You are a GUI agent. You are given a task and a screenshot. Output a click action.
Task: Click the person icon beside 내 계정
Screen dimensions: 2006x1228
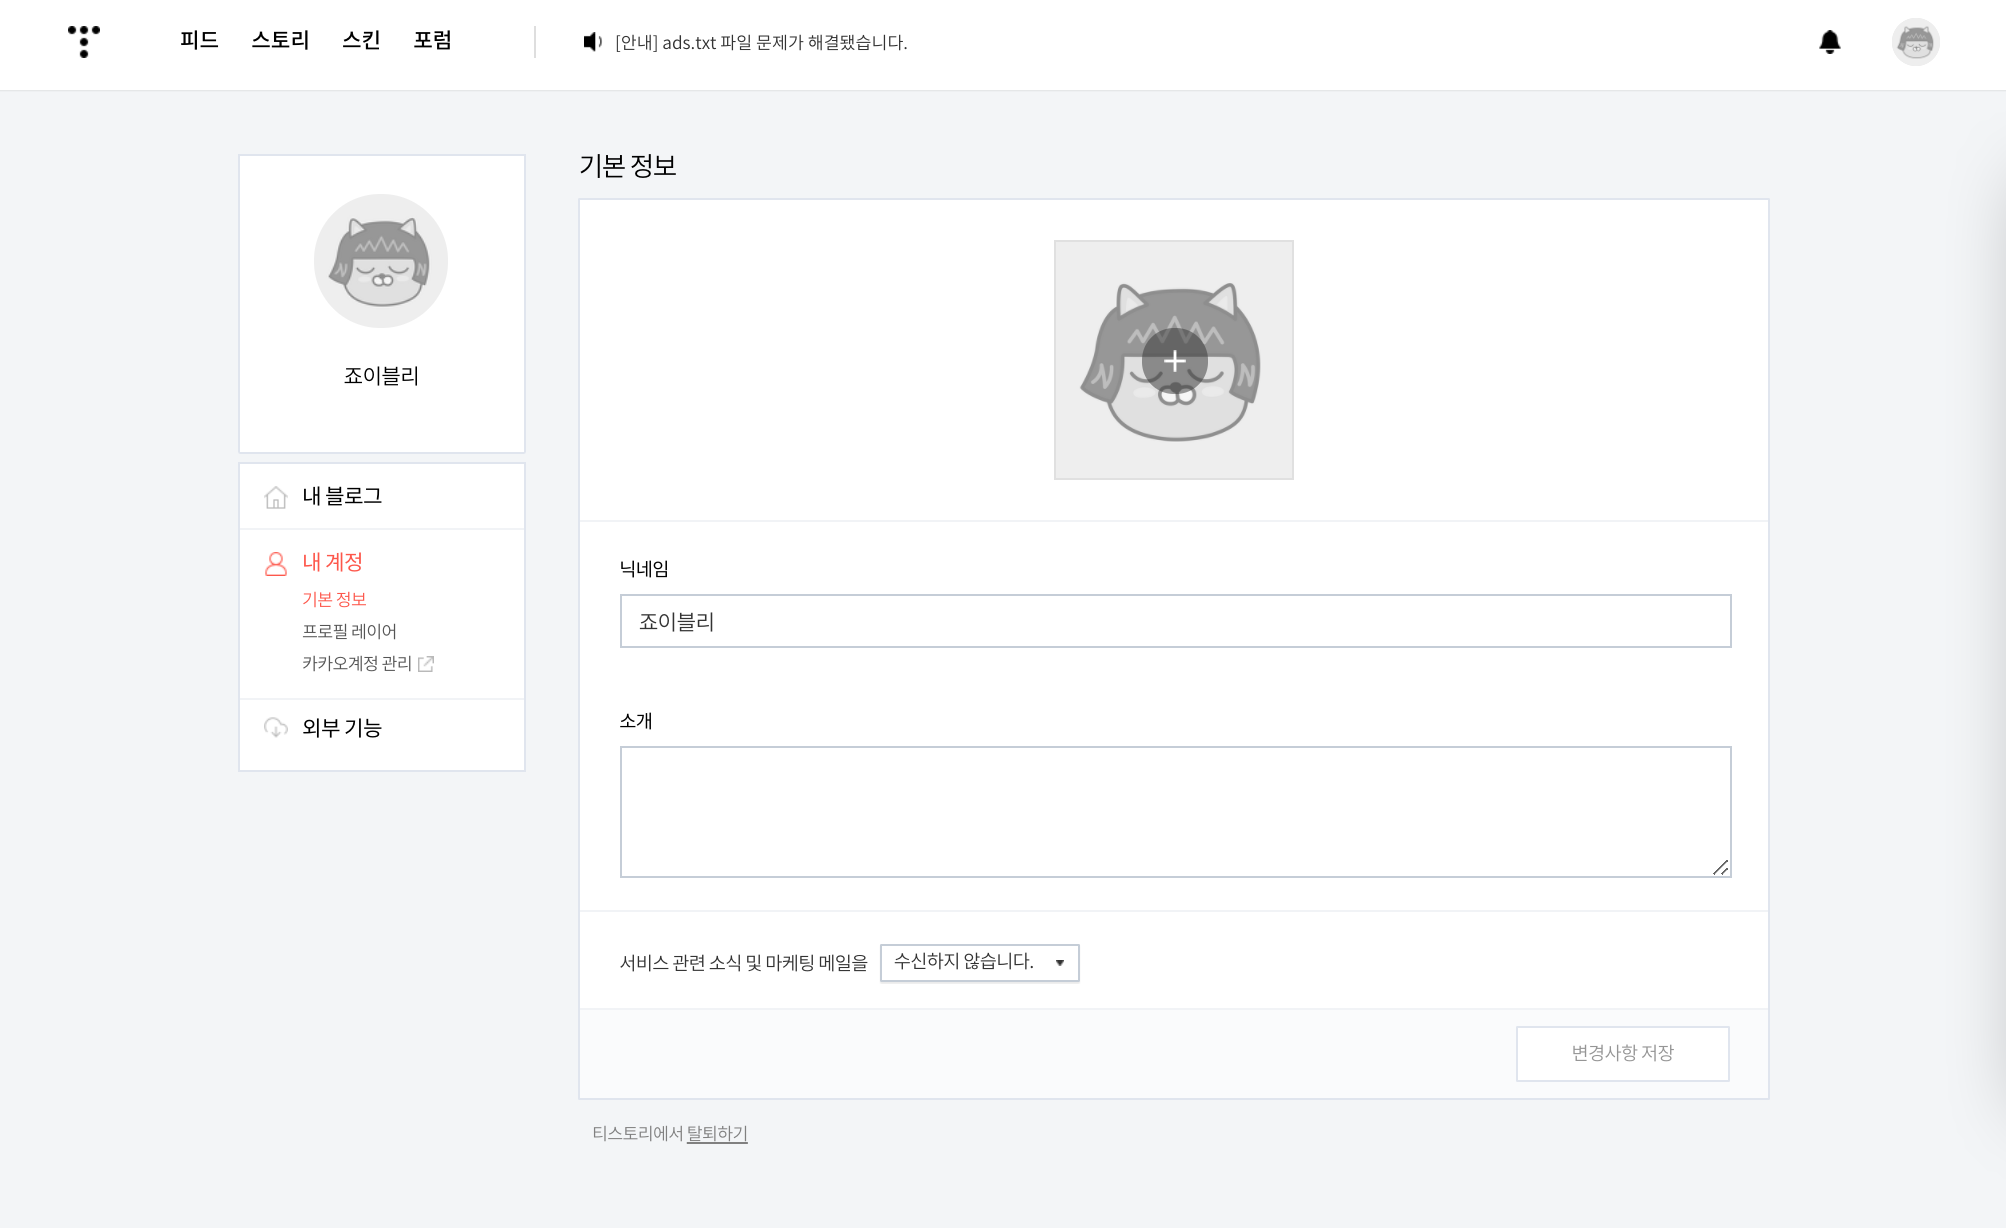tap(276, 563)
